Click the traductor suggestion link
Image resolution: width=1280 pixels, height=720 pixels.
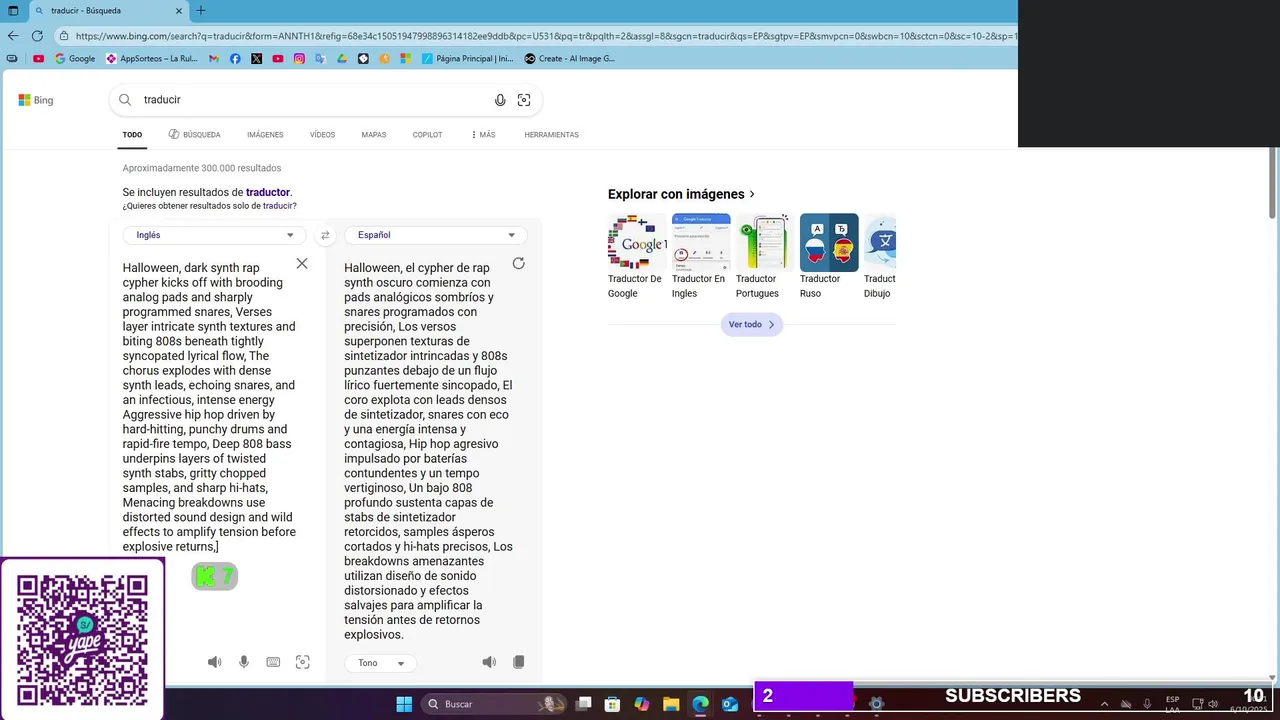(x=268, y=192)
